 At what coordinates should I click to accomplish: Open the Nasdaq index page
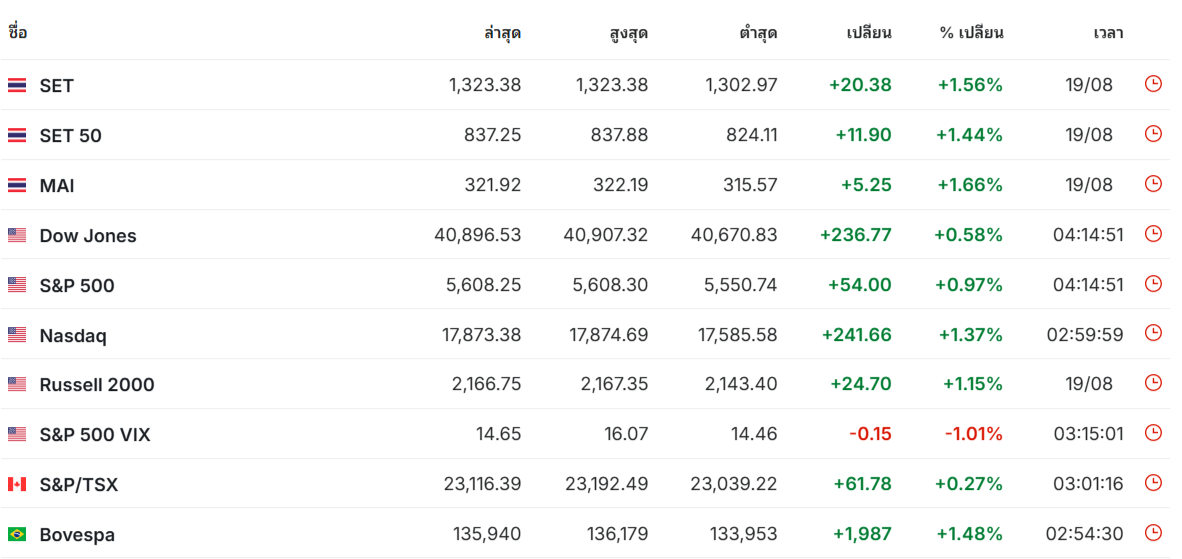[73, 336]
